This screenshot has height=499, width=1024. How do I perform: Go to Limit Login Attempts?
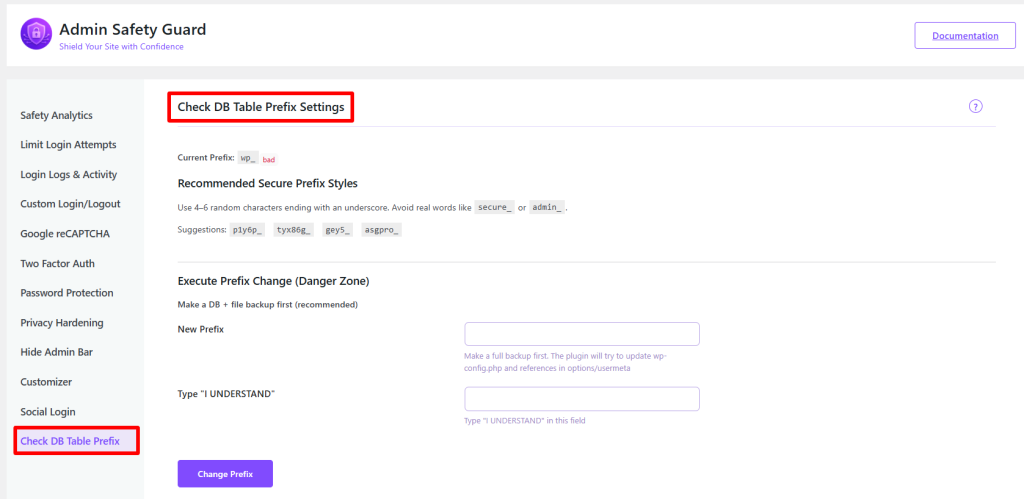click(68, 145)
